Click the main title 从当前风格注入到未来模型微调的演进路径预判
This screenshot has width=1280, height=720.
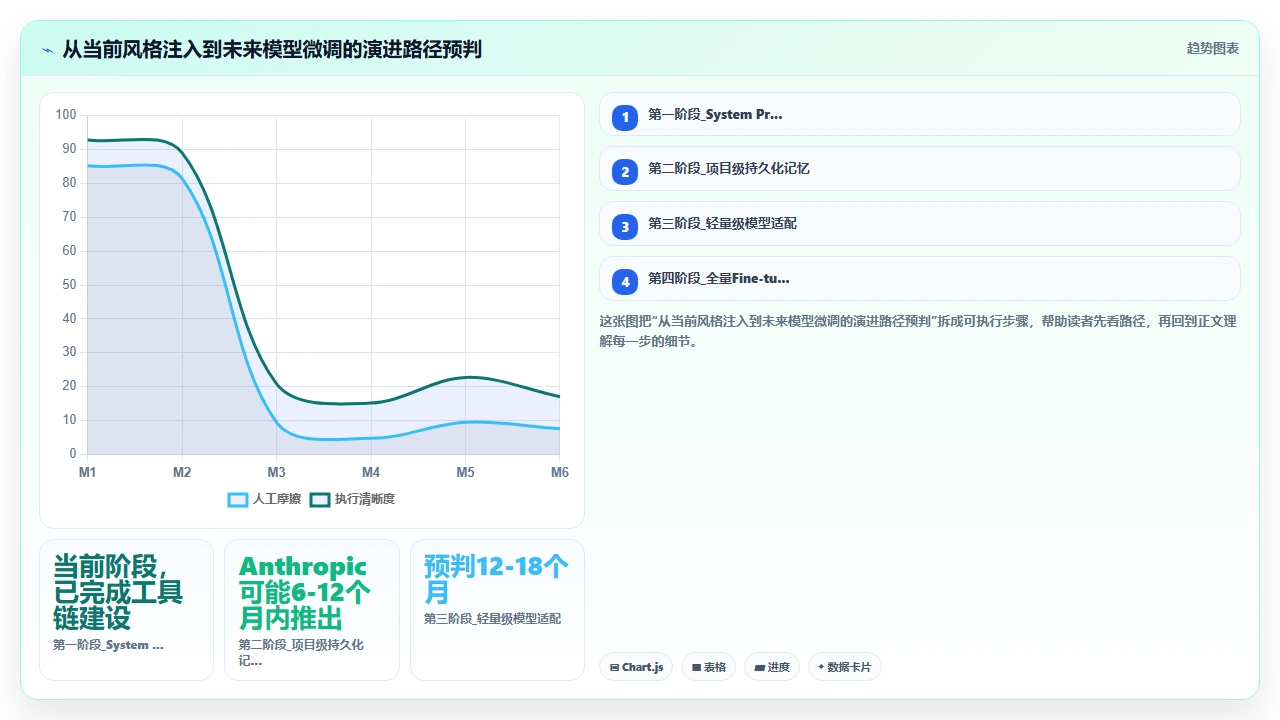pos(272,49)
